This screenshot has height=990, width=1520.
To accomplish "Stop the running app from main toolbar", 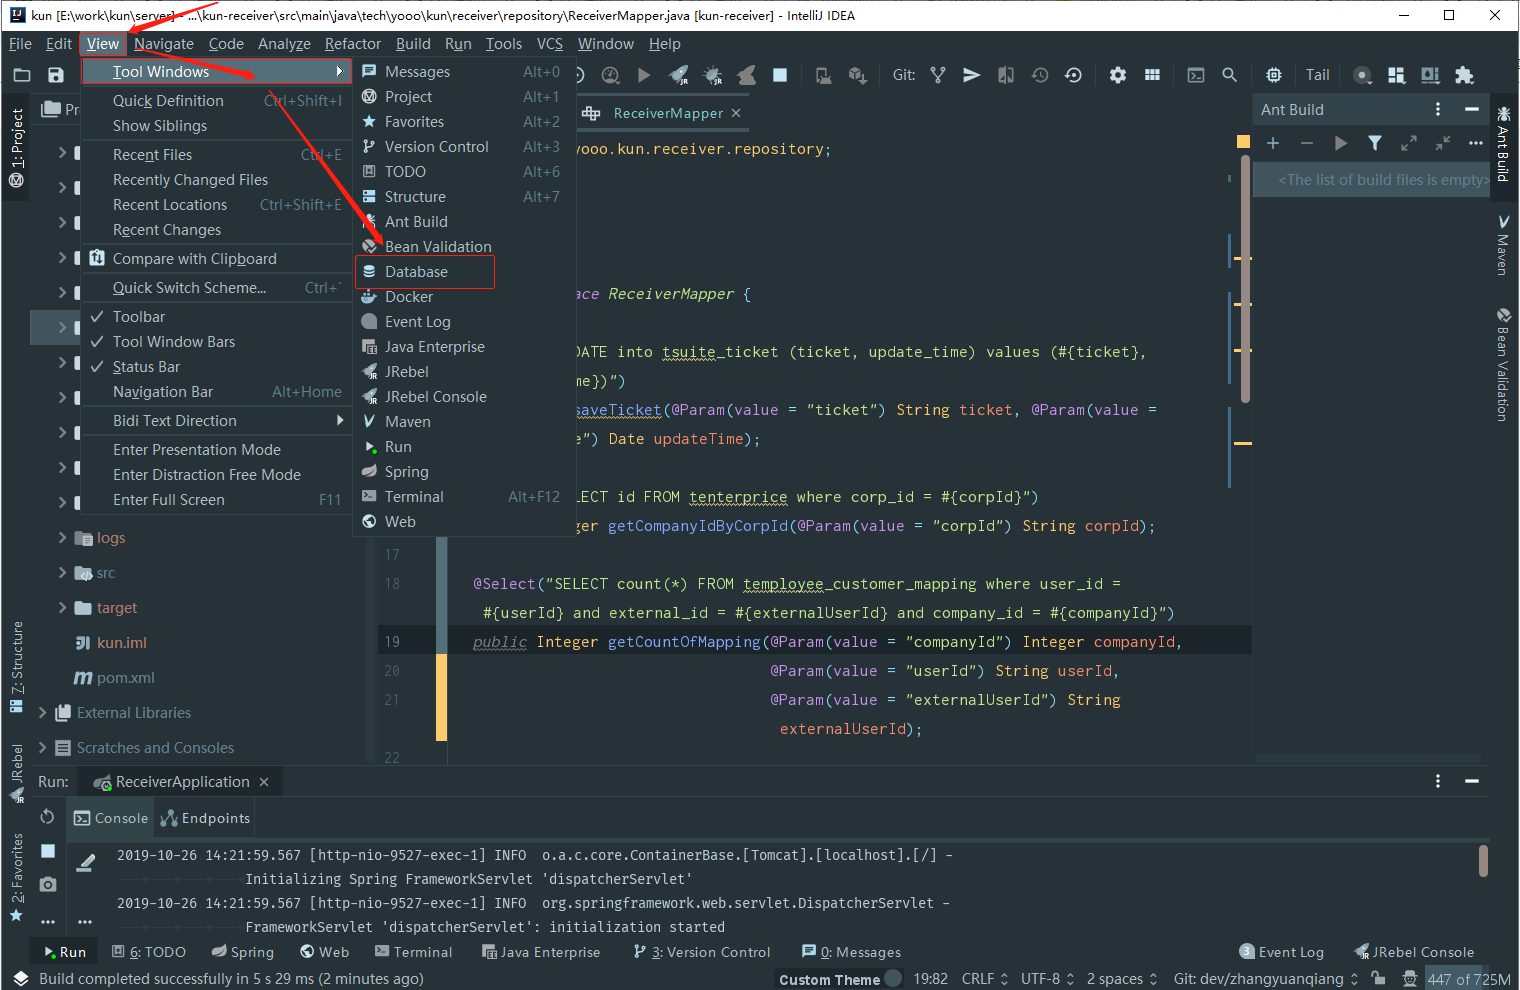I will click(780, 75).
